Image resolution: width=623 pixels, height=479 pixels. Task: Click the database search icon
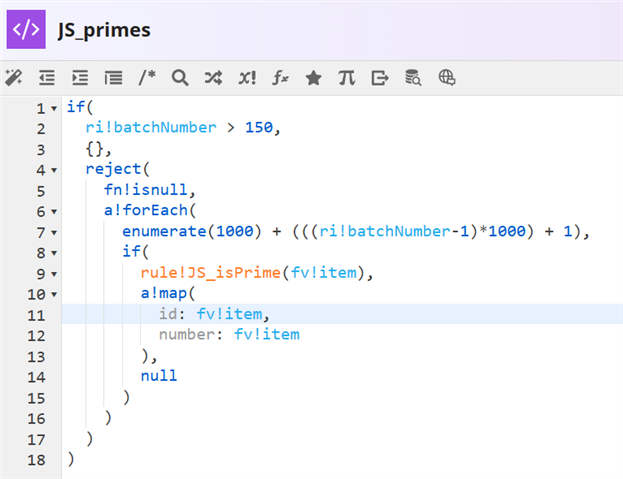(412, 77)
